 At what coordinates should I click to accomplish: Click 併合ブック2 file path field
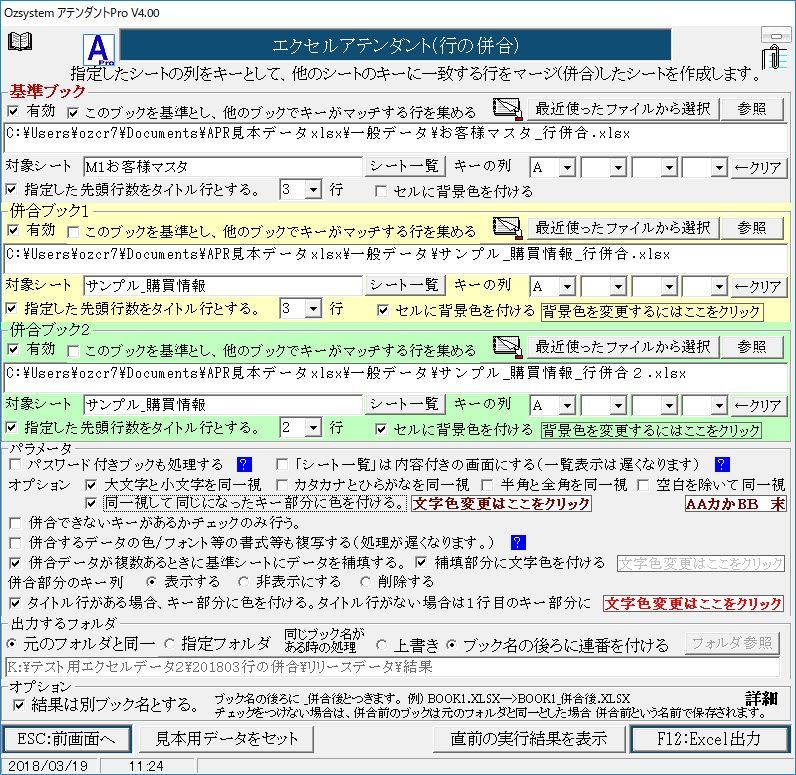click(396, 378)
